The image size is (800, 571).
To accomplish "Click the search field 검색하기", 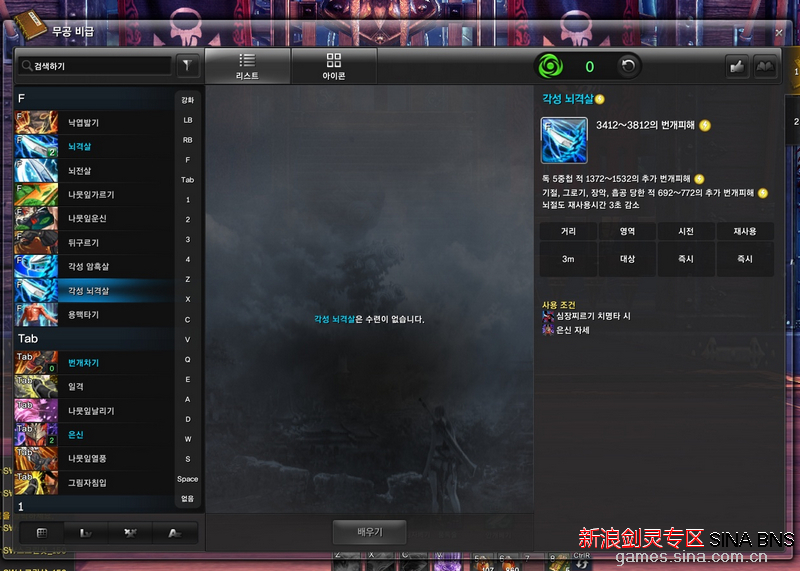I will pos(95,66).
